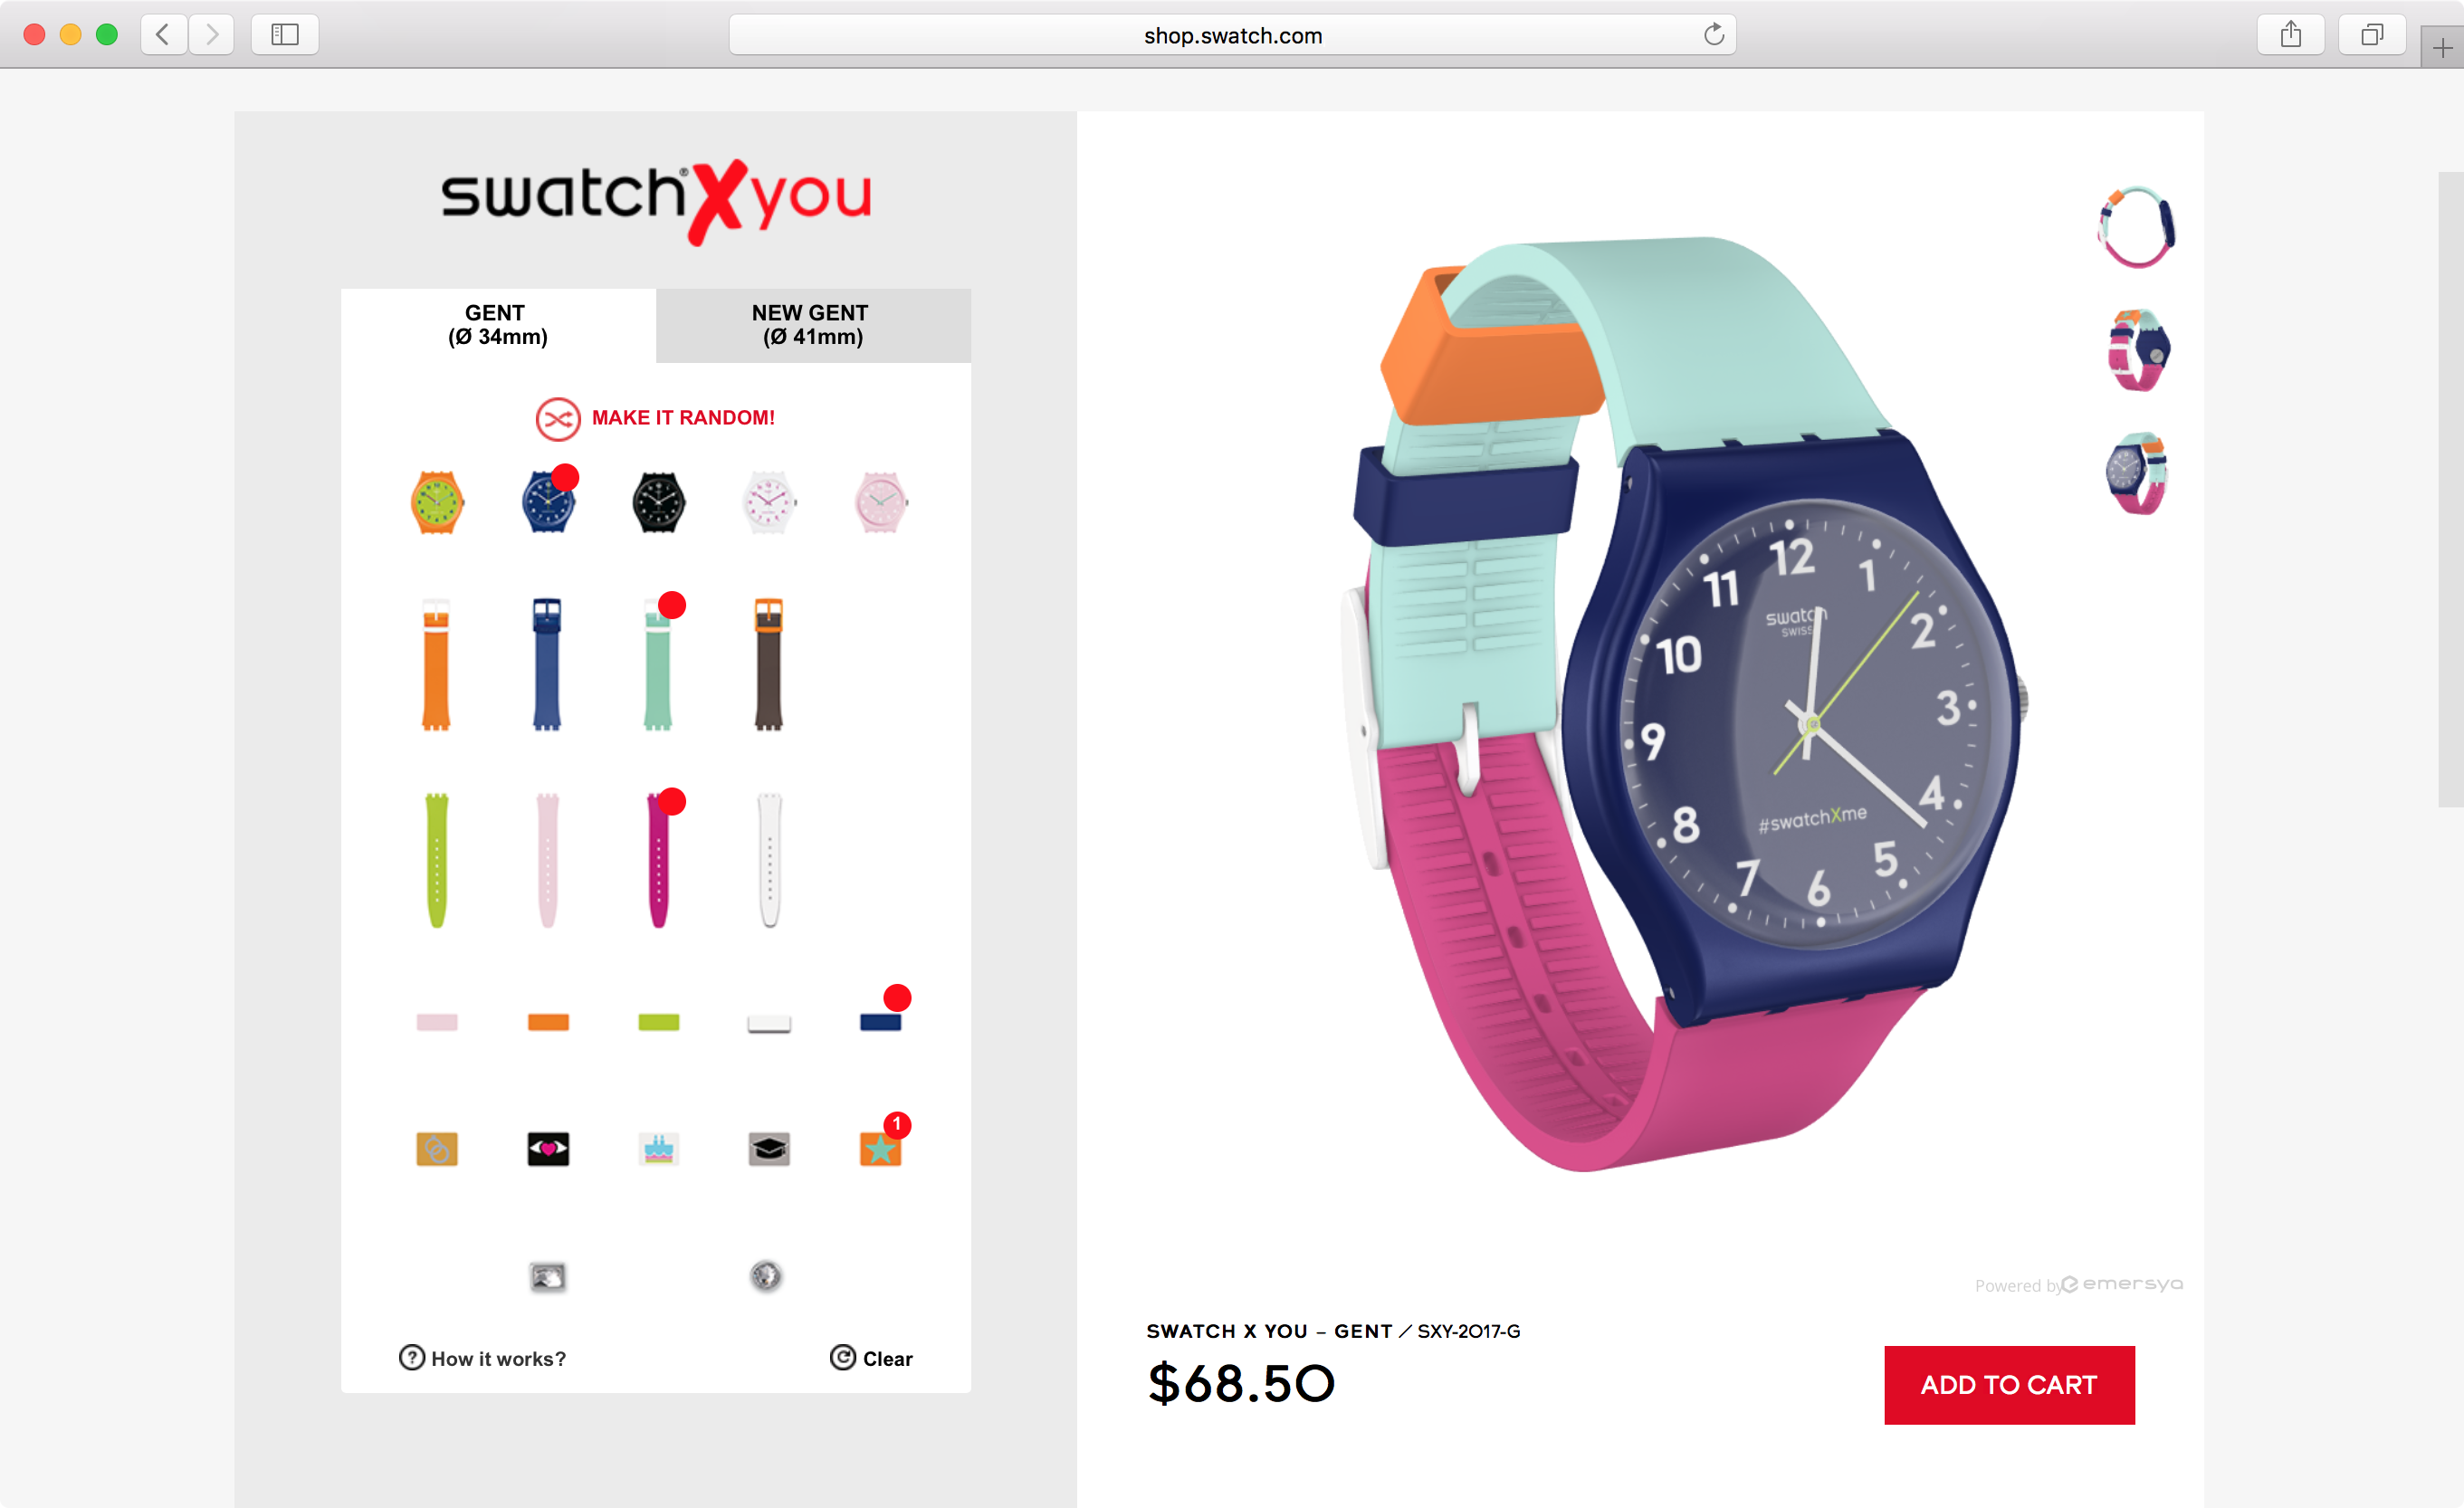
Task: Add the watch to cart
Action: click(x=2009, y=1384)
